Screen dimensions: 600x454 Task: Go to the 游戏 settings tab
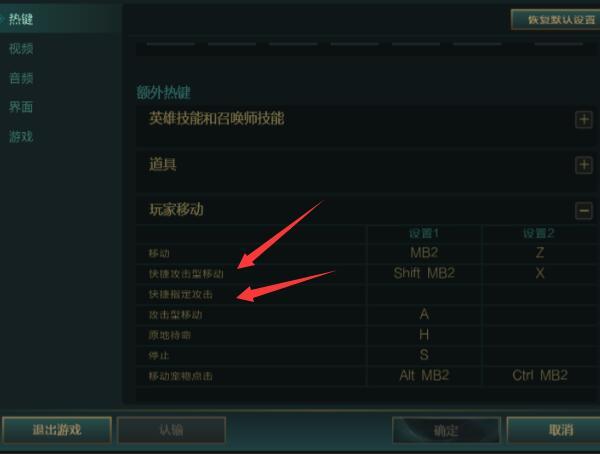pyautogui.click(x=21, y=136)
